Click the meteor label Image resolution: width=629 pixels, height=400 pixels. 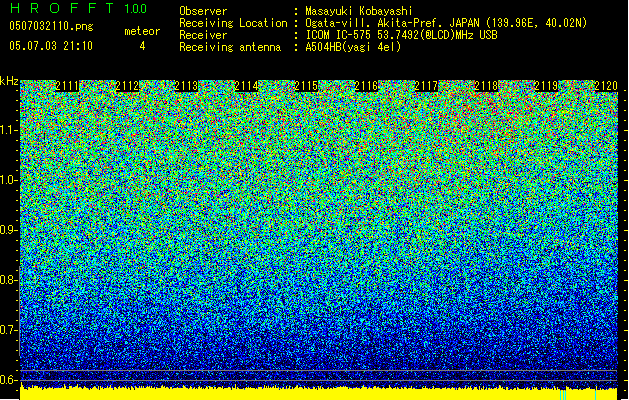tap(142, 31)
